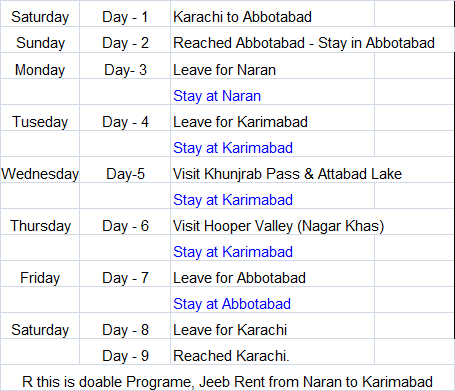Viewport: 455px width, 391px height.
Task: Click the 'Stay at Abbotabad' blue cell
Action: click(272, 304)
